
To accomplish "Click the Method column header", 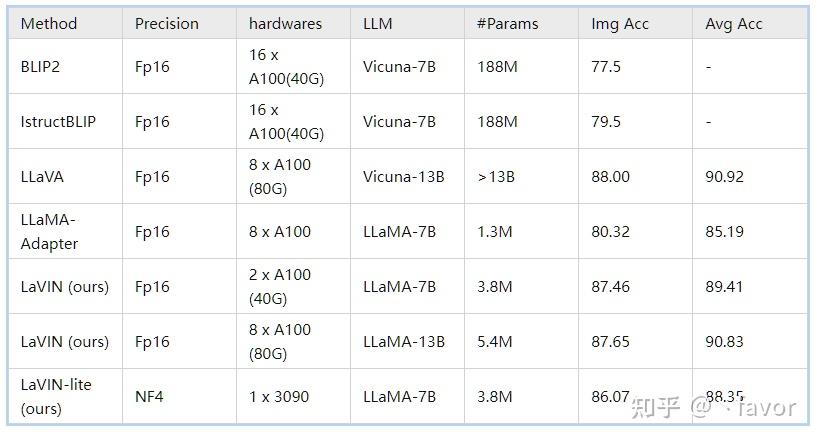I will point(48,24).
